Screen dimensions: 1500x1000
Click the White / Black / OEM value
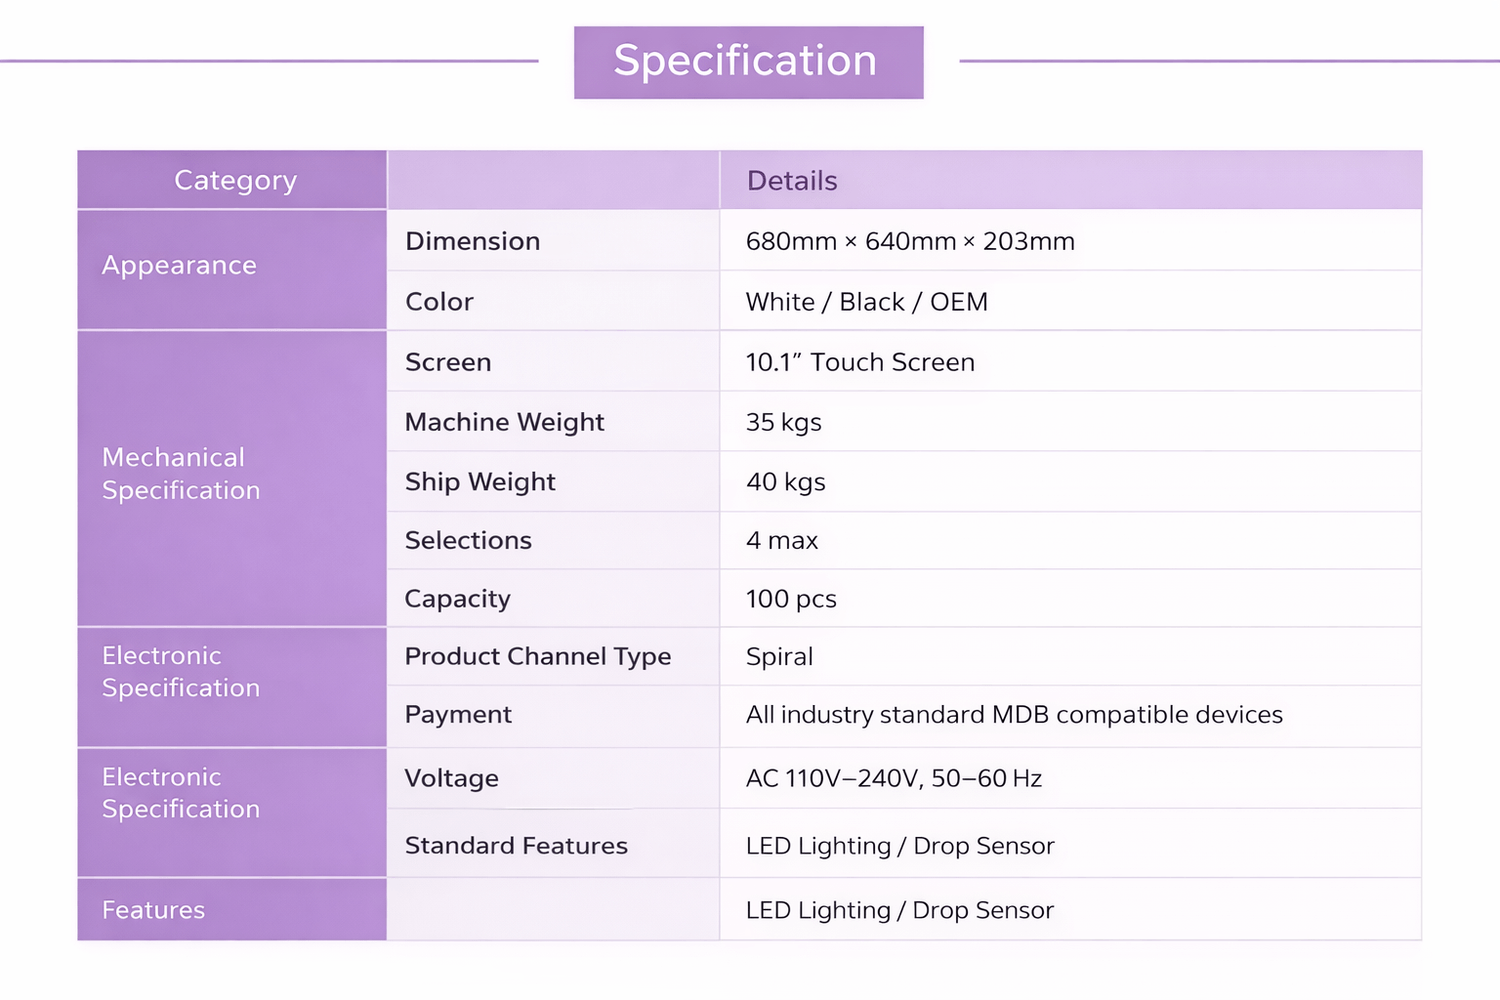(x=866, y=302)
